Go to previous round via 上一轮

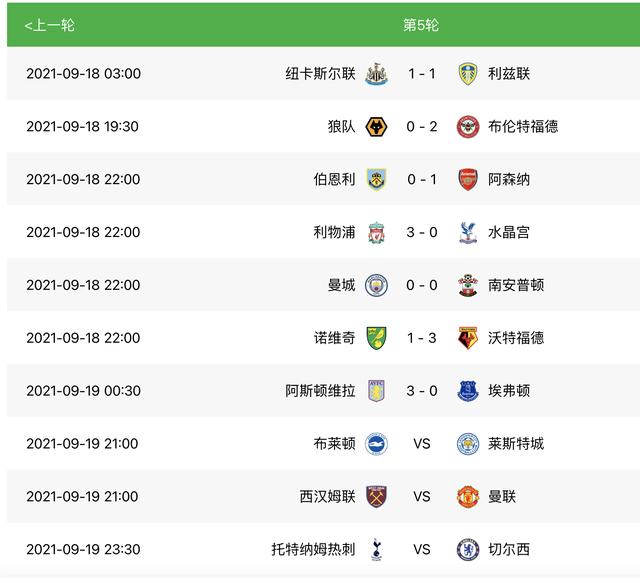coord(49,25)
